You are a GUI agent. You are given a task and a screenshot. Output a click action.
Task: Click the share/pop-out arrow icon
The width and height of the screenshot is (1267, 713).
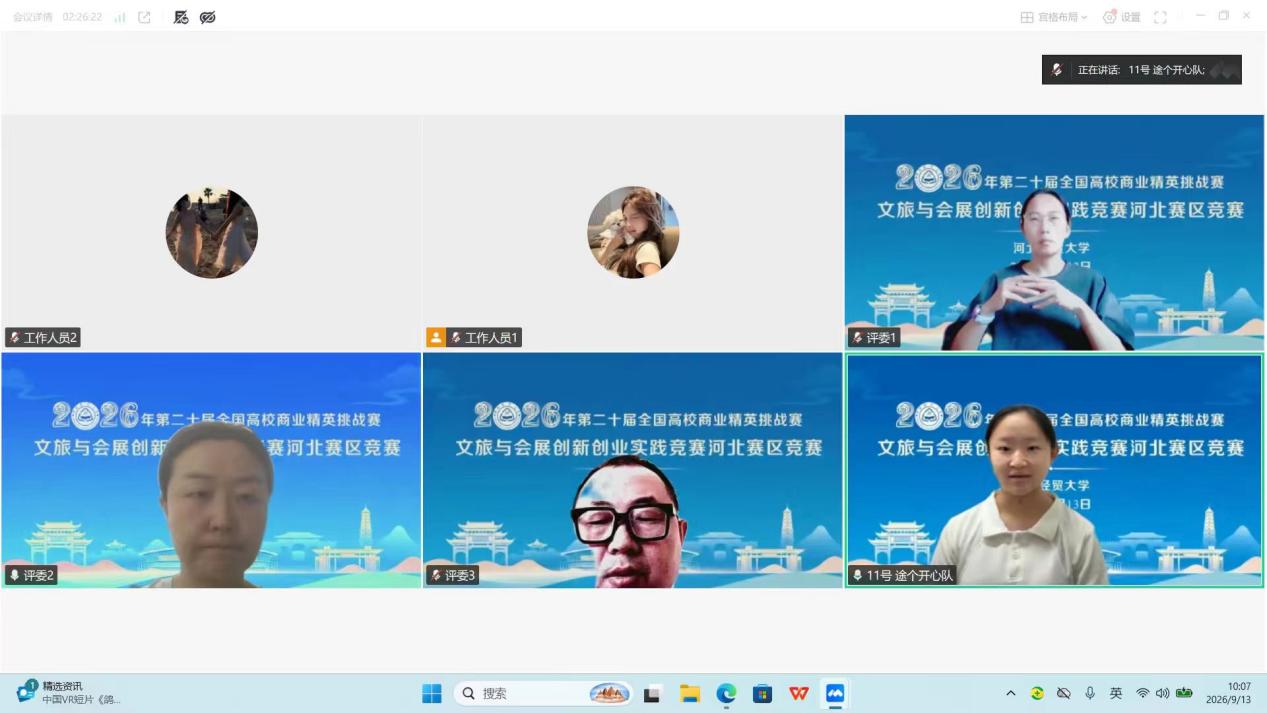point(144,17)
